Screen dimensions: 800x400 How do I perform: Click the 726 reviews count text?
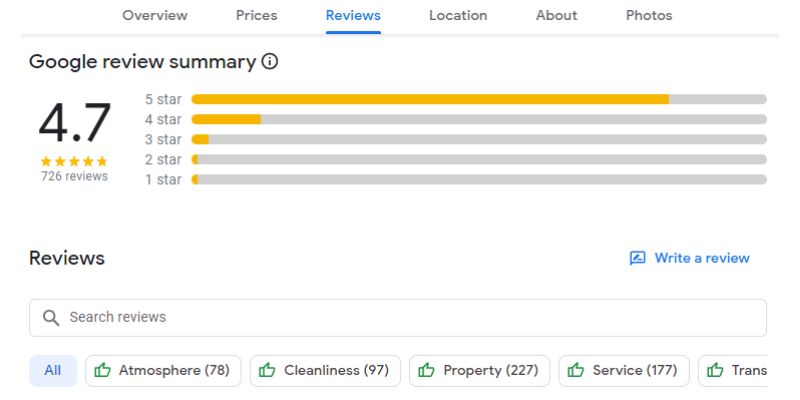click(x=74, y=177)
